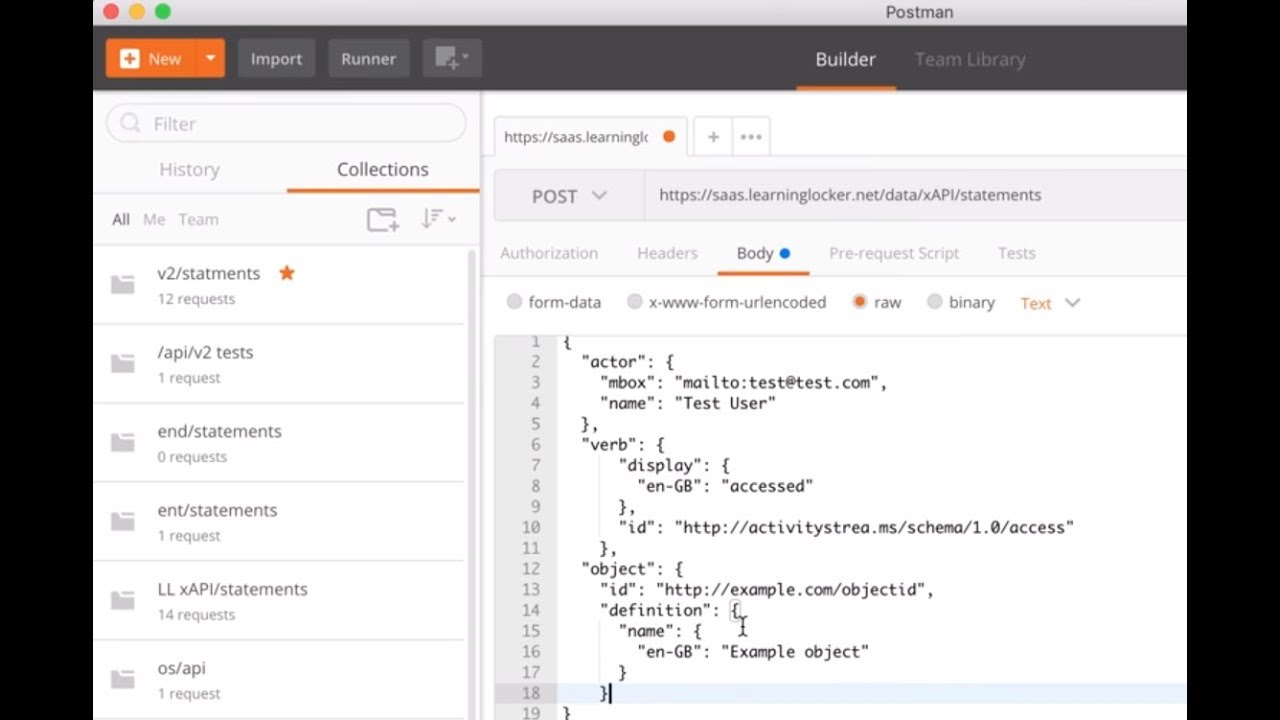Image resolution: width=1280 pixels, height=720 pixels.
Task: Open the Tests tab
Action: pos(1016,253)
